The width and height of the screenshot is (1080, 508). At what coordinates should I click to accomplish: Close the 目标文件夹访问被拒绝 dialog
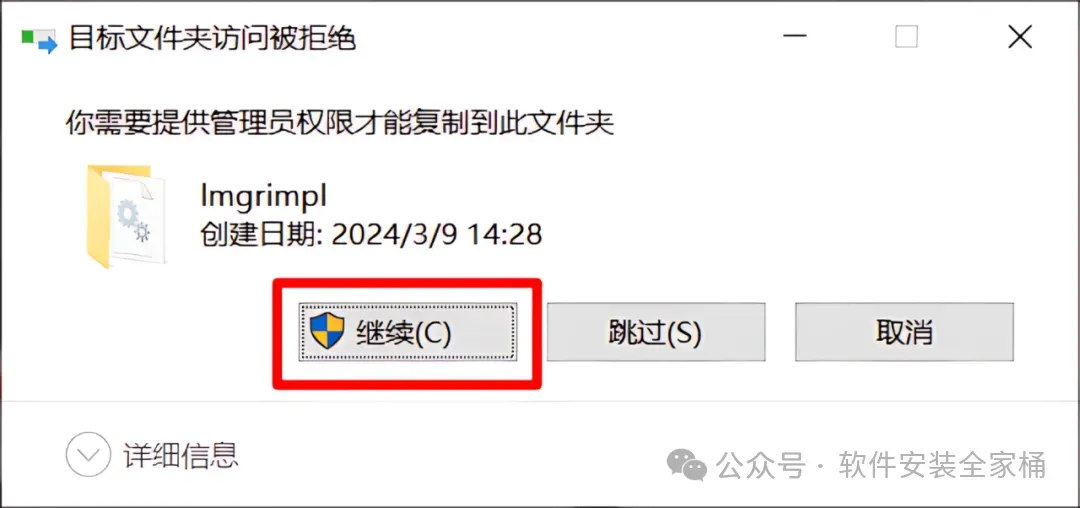pos(1019,37)
